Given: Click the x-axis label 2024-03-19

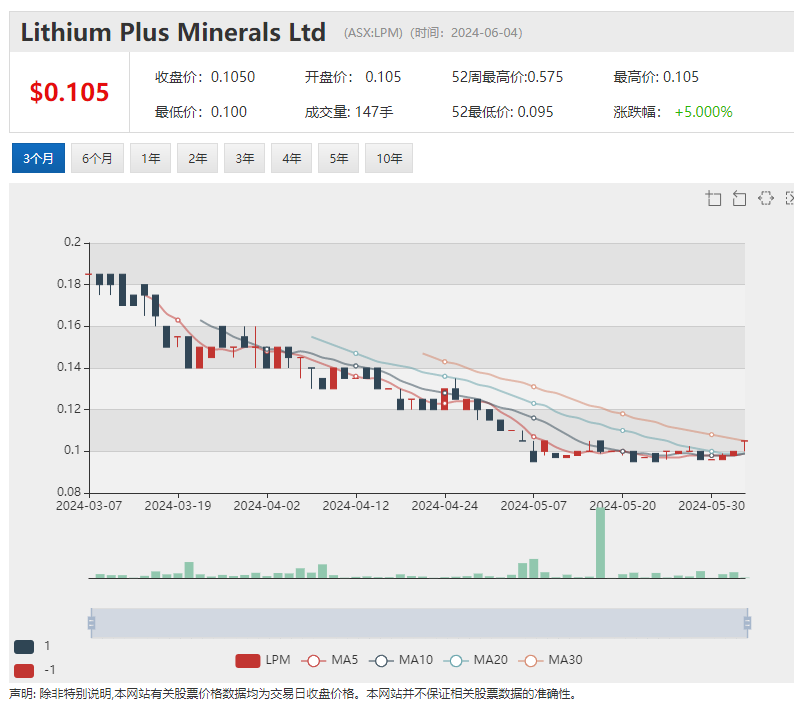Looking at the screenshot, I should (178, 506).
